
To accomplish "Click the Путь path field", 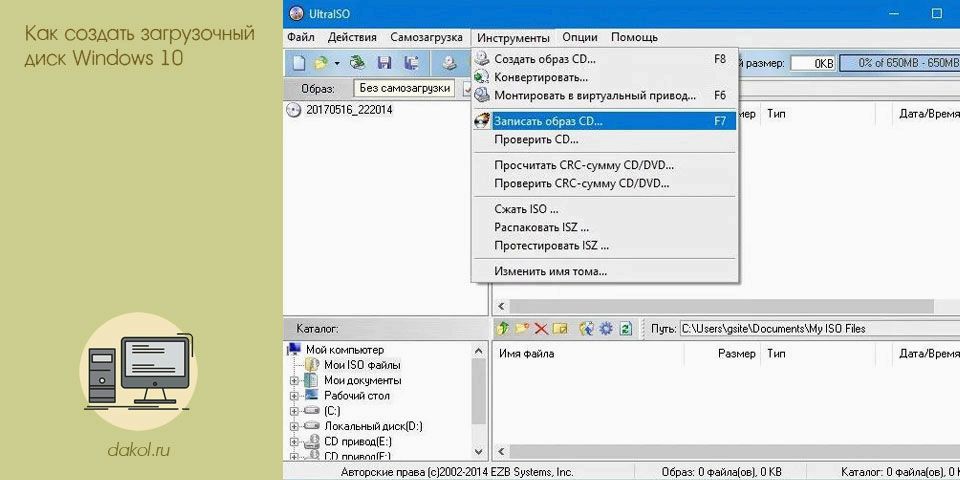I will point(819,329).
